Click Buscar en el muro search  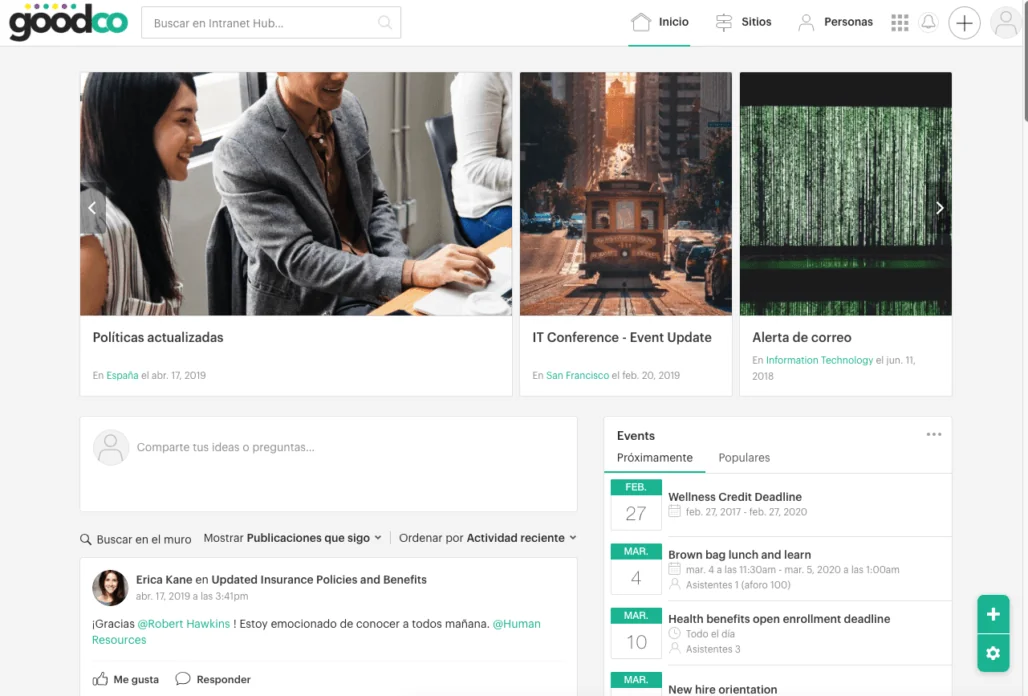coord(136,539)
